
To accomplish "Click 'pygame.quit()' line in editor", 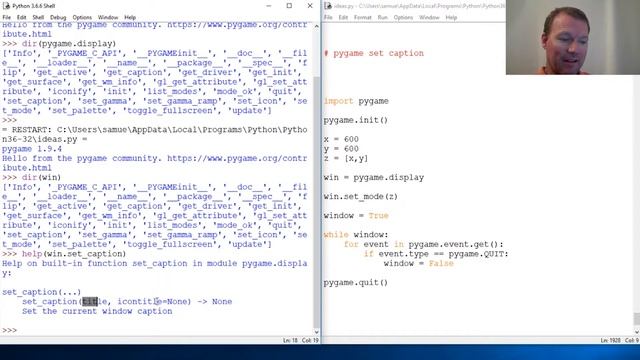I will coord(356,282).
